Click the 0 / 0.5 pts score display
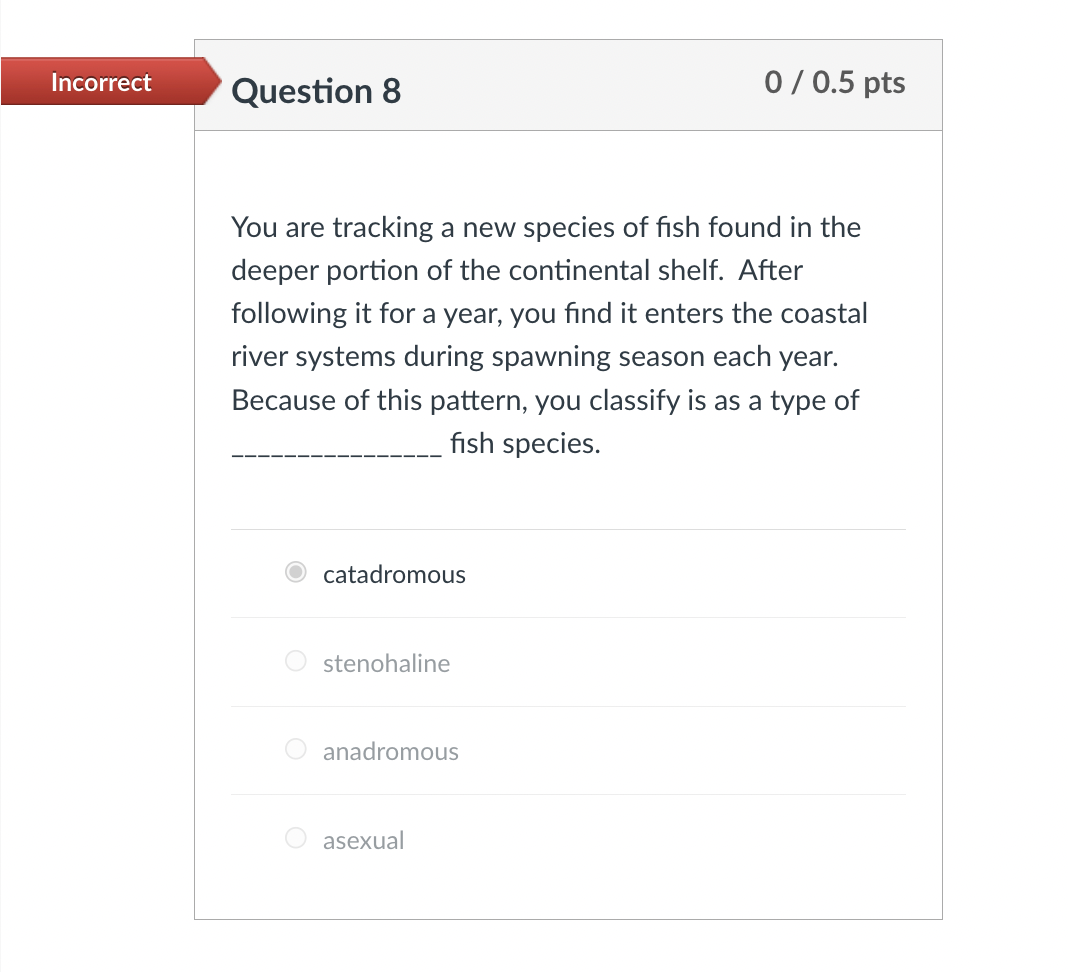The image size is (1068, 972). pos(836,83)
